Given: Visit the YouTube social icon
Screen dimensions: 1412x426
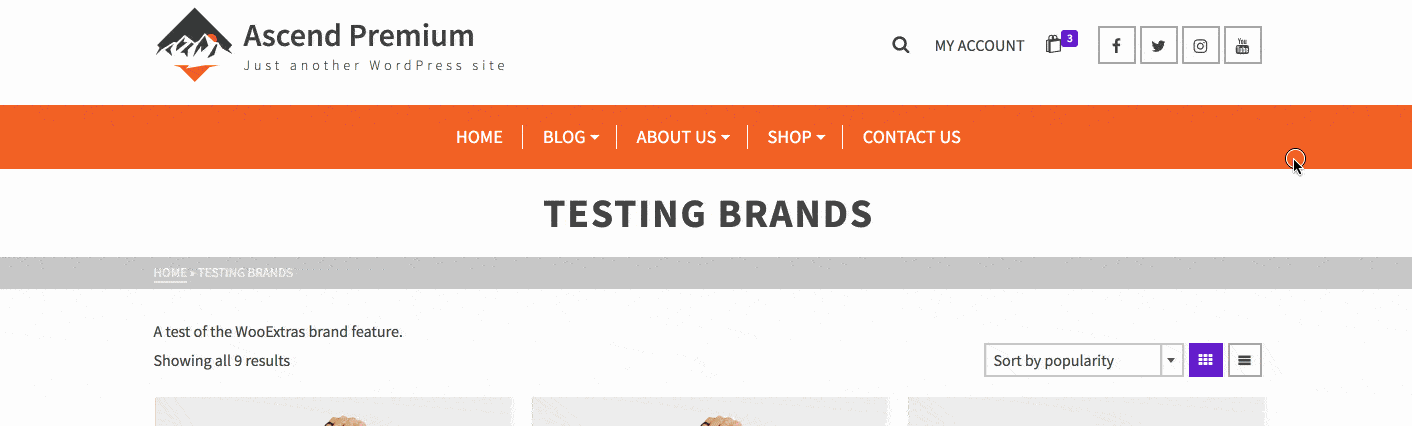Looking at the screenshot, I should pyautogui.click(x=1242, y=45).
